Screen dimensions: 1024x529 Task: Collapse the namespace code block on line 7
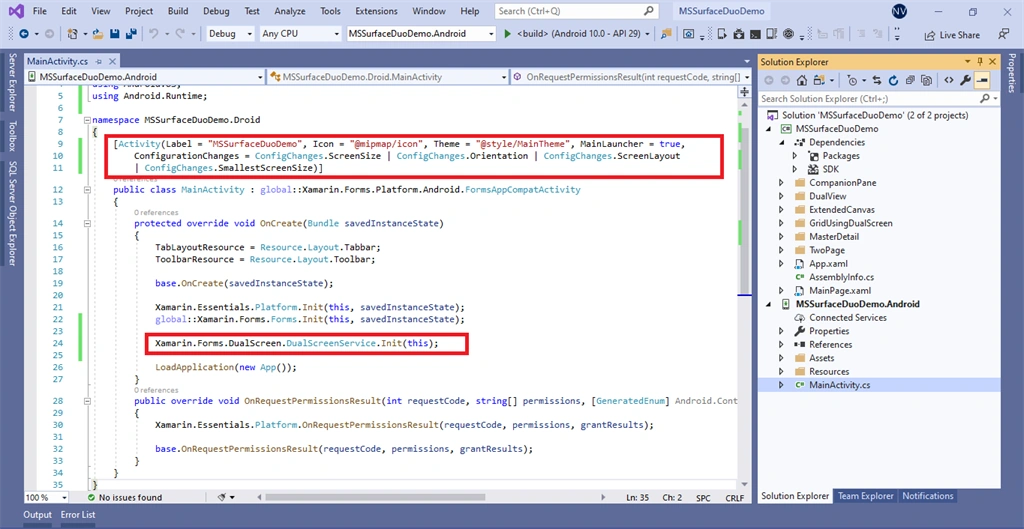86,120
